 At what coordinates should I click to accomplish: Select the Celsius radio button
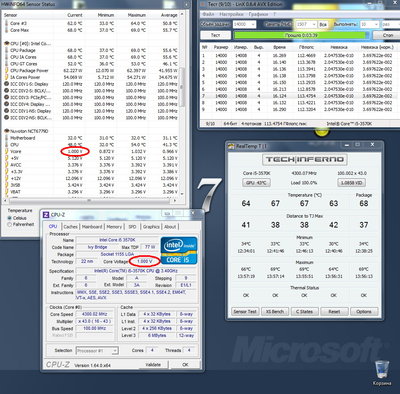coord(9,218)
